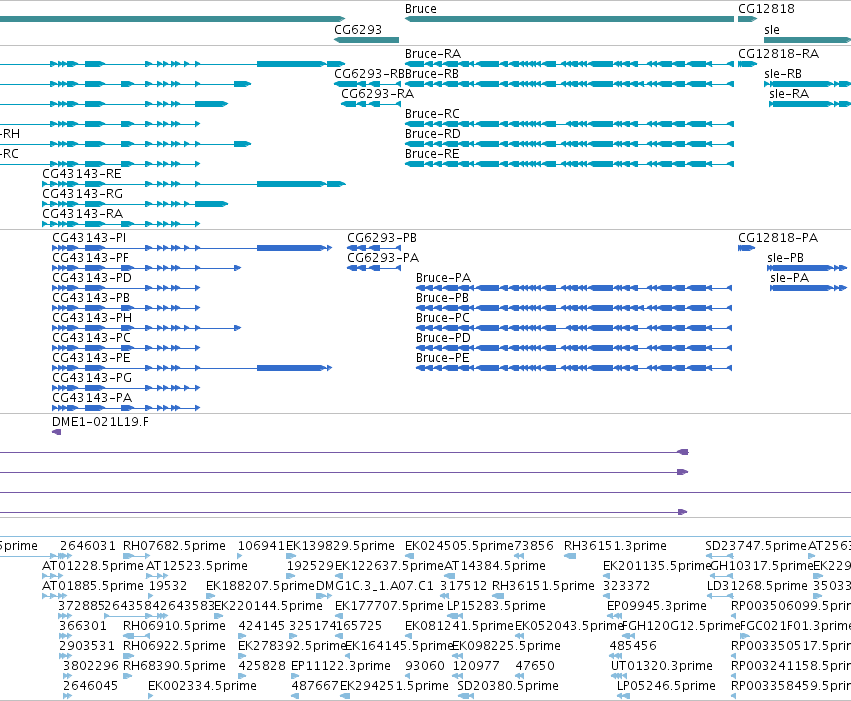
Task: Click the Bruce gene label at top
Action: 421,9
